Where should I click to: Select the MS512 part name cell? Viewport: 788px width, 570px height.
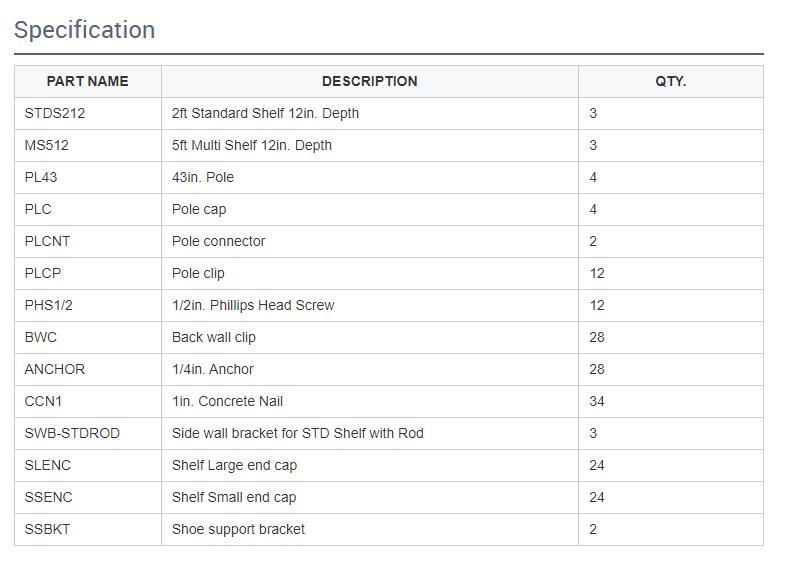[x=88, y=146]
